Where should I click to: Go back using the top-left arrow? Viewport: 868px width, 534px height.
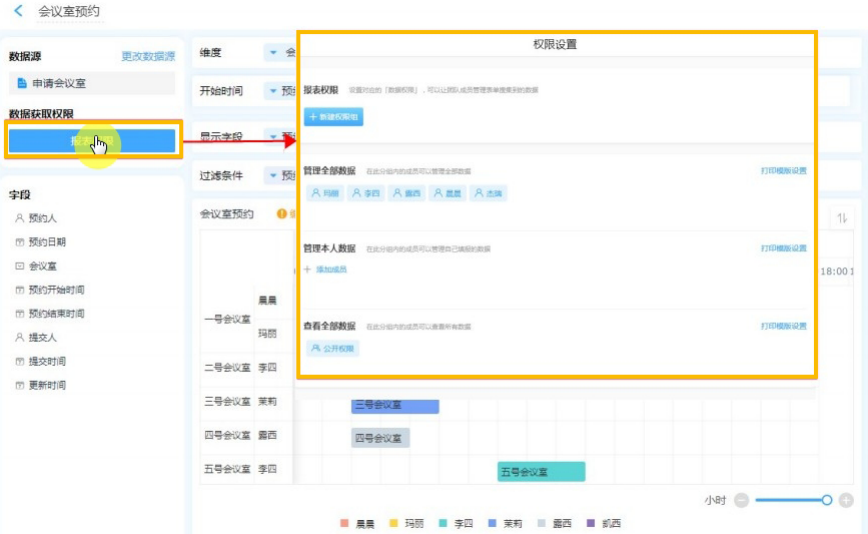(18, 11)
